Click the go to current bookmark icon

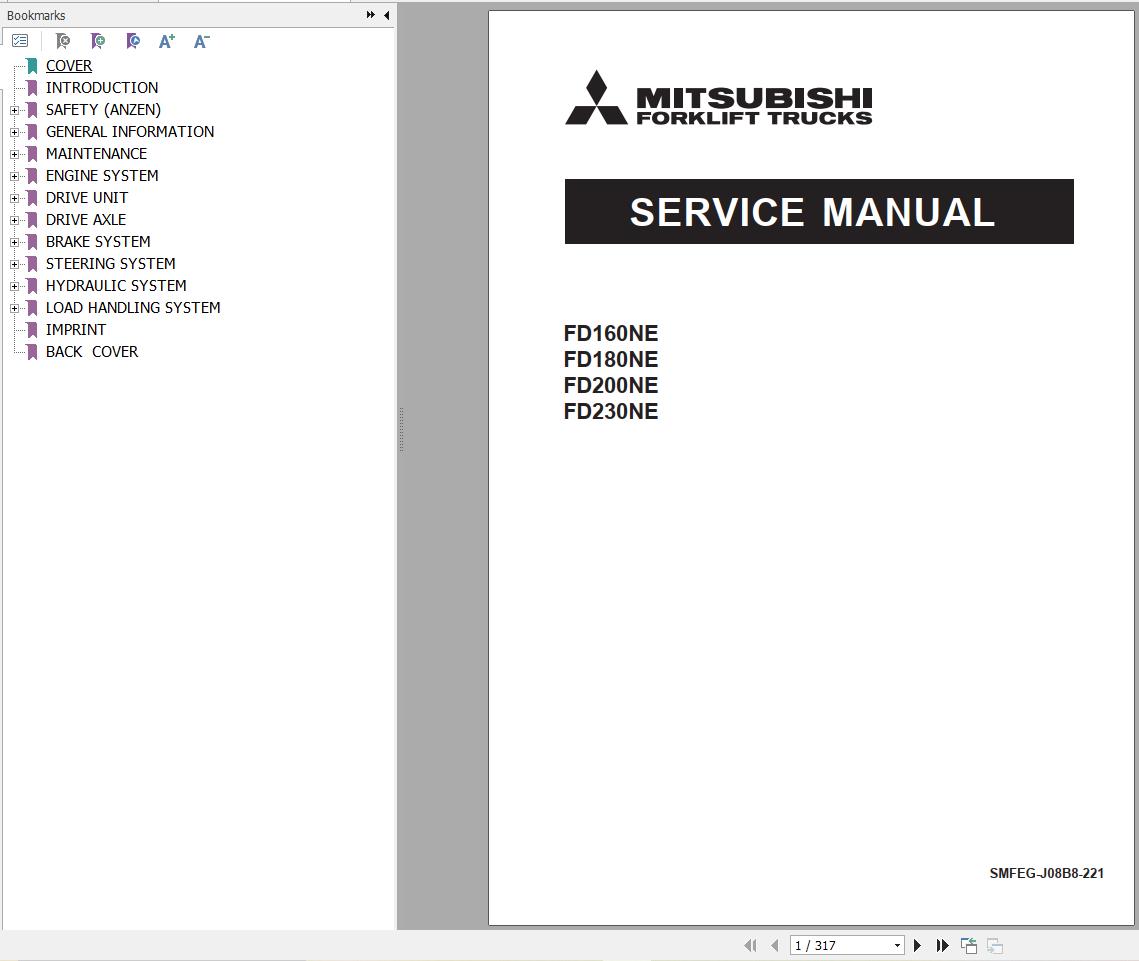pyautogui.click(x=133, y=41)
